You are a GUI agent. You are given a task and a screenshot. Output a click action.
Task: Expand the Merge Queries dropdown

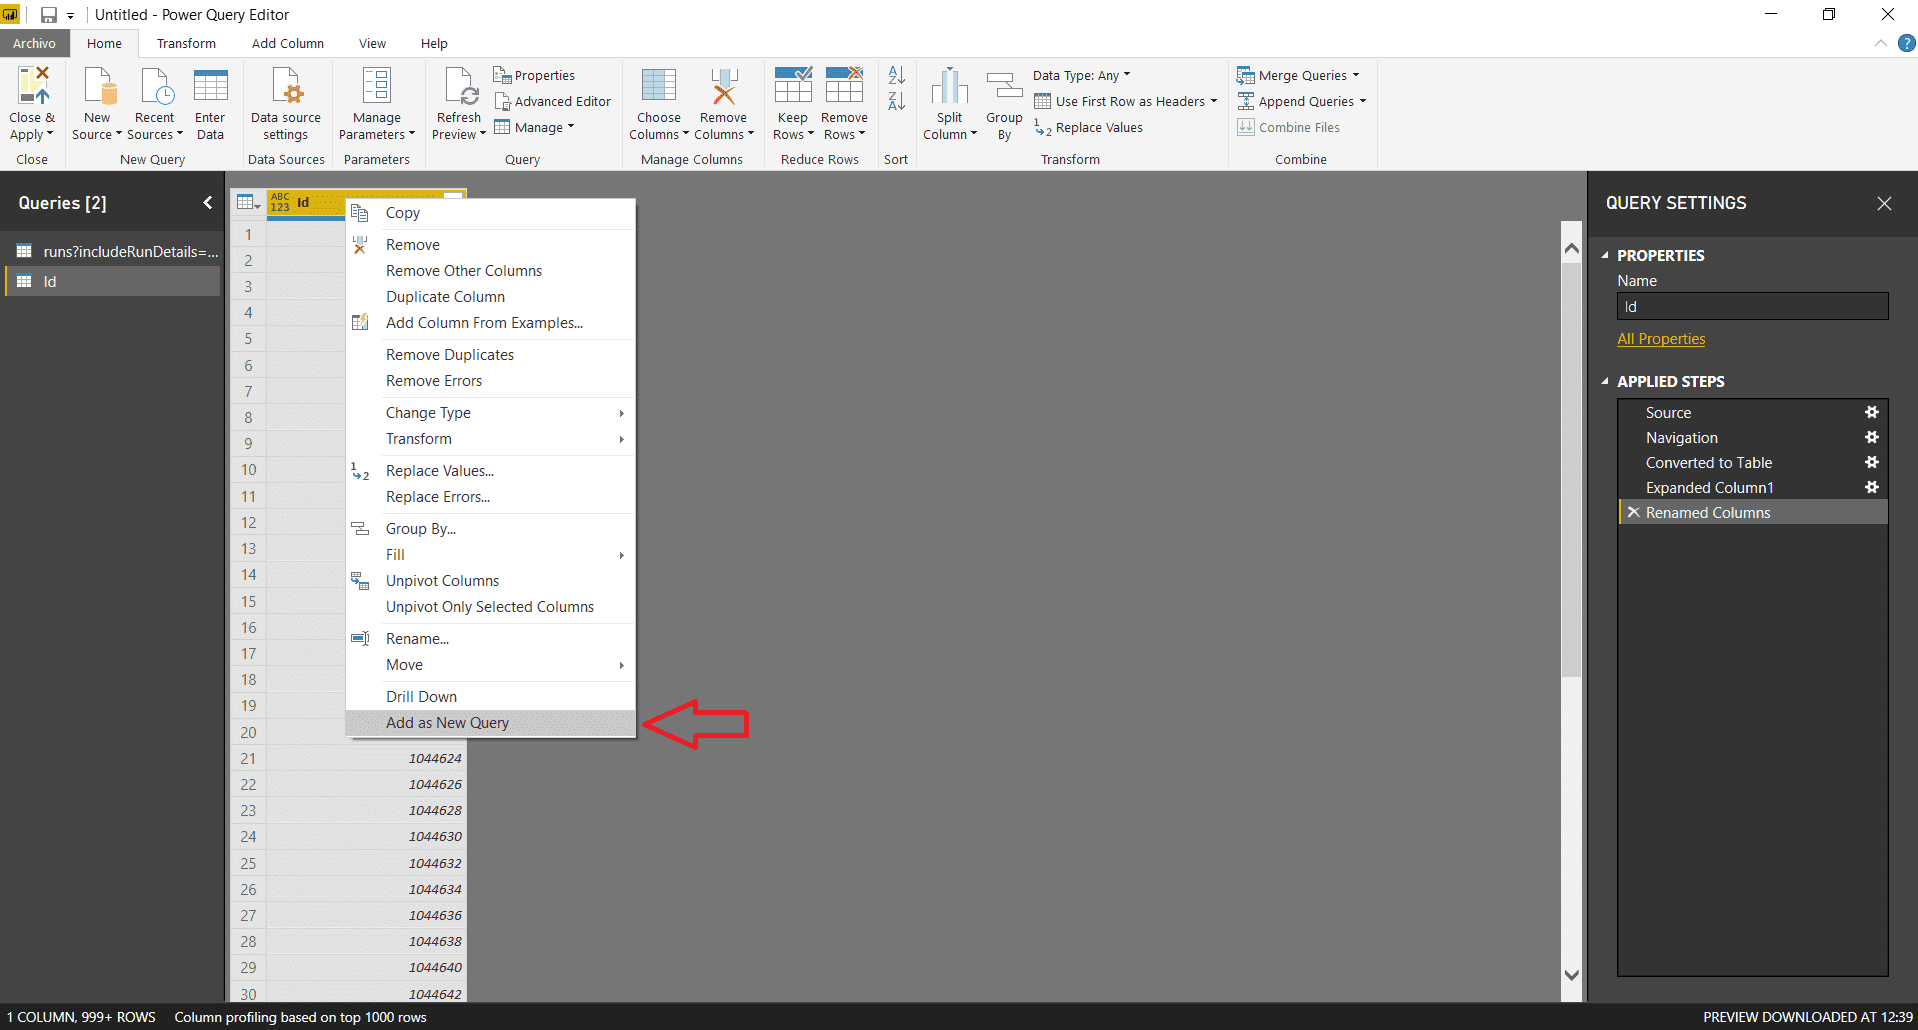1355,75
